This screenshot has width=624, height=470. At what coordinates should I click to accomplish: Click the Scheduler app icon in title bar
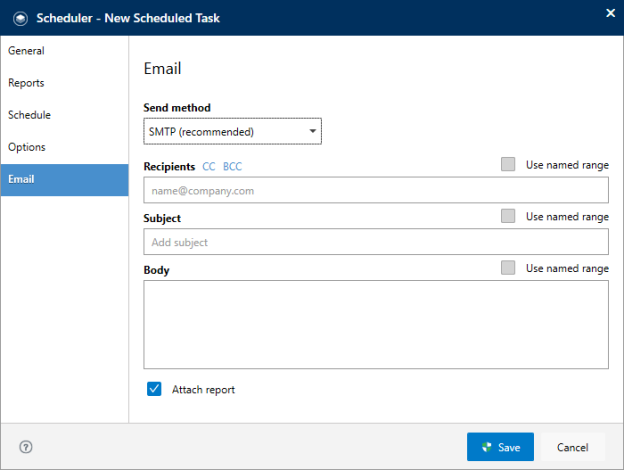click(x=20, y=18)
